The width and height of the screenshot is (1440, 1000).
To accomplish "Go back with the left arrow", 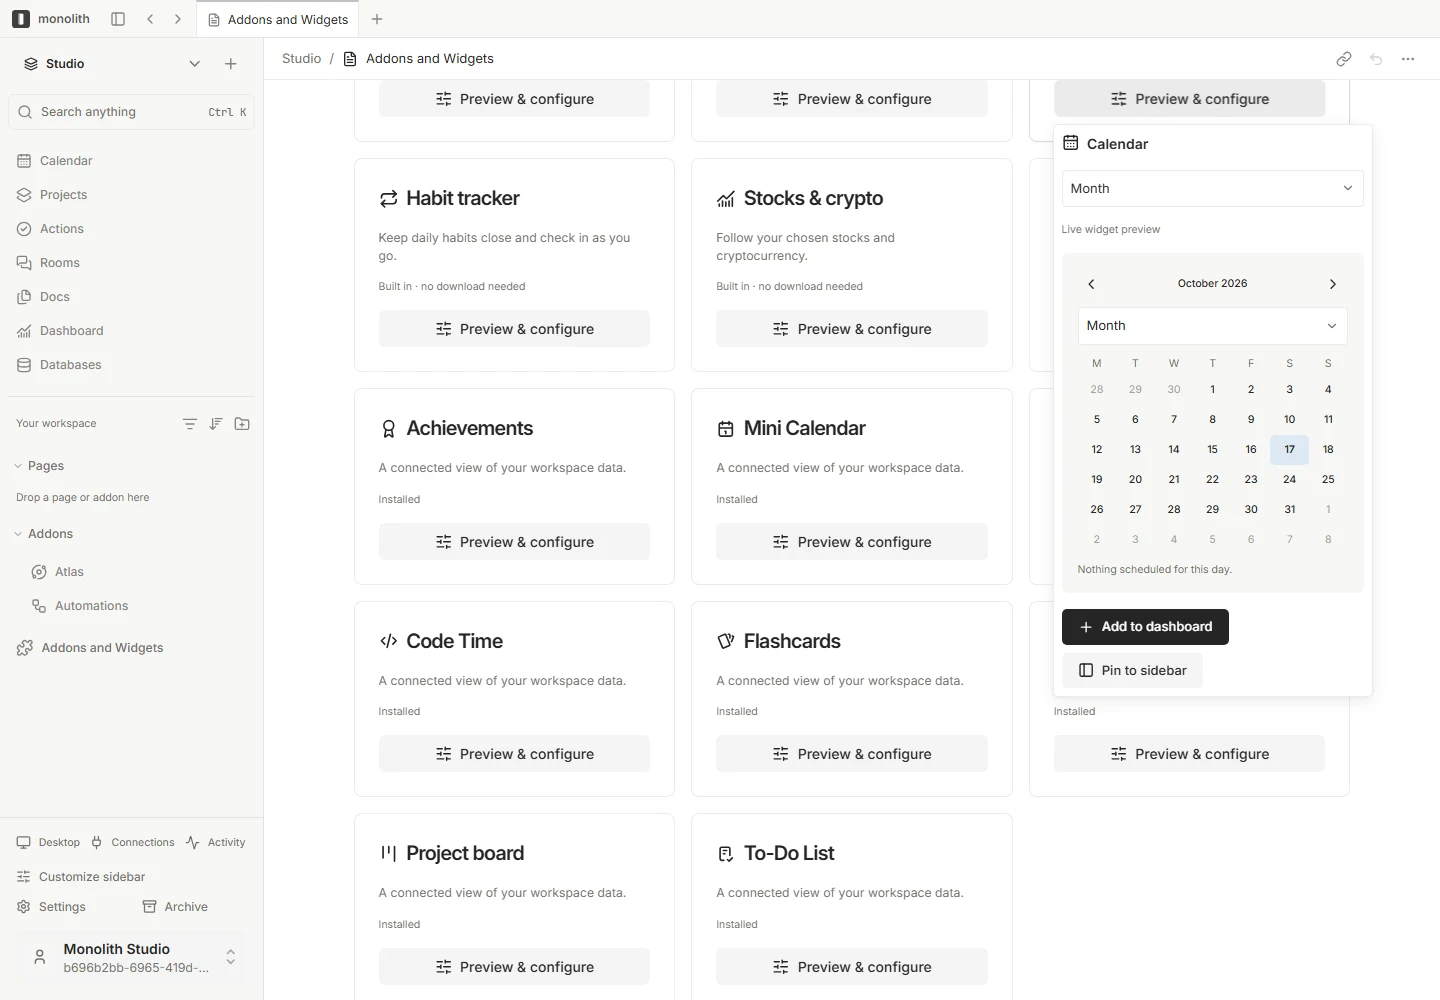I will click(150, 19).
